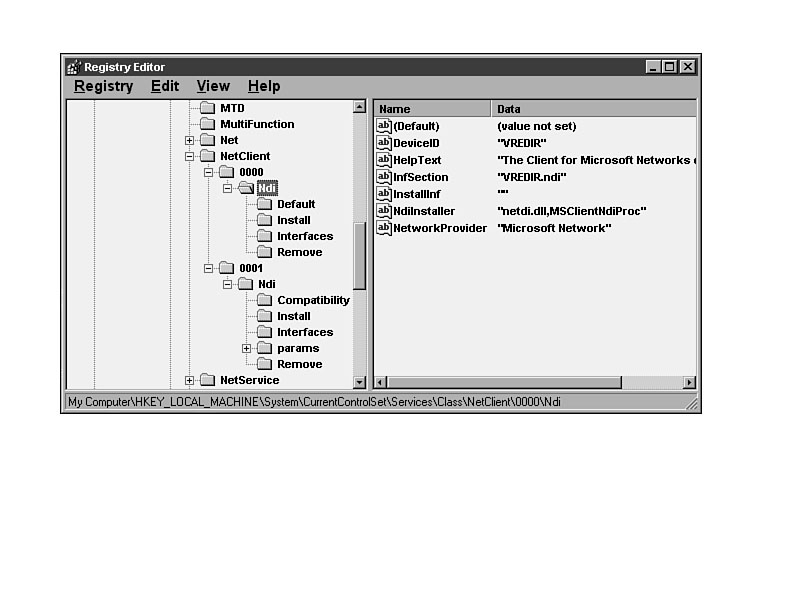
Task: Expand the Net key node
Action: [x=189, y=140]
